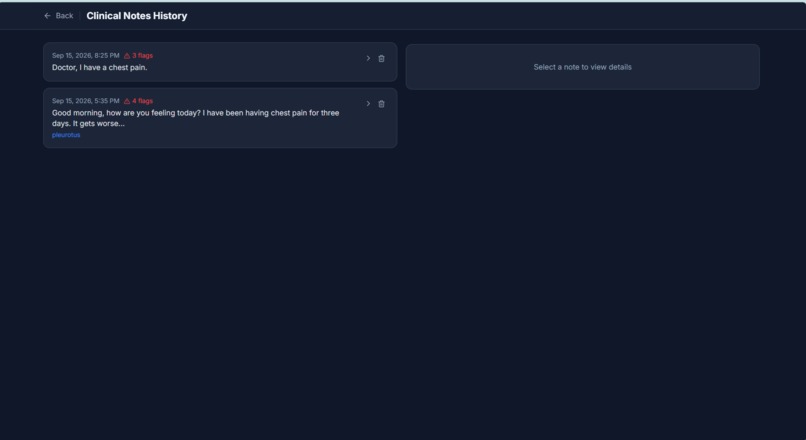Click the Sep 15, 2026, 5:35 PM timestamp
The height and width of the screenshot is (440, 806).
(85, 101)
